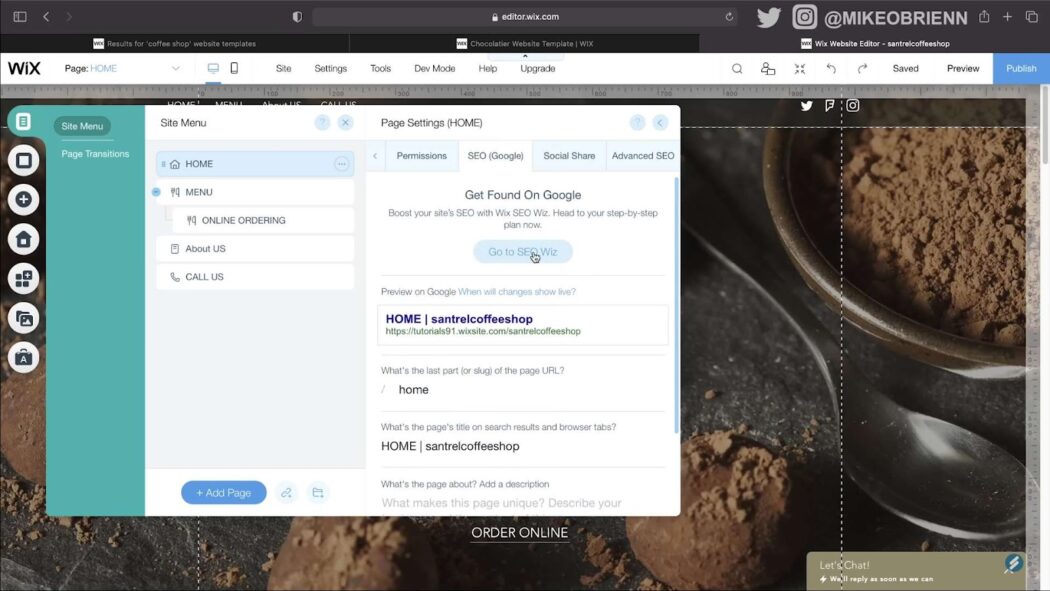Switch to the Advanced SEO tab
1050x591 pixels.
coord(643,156)
